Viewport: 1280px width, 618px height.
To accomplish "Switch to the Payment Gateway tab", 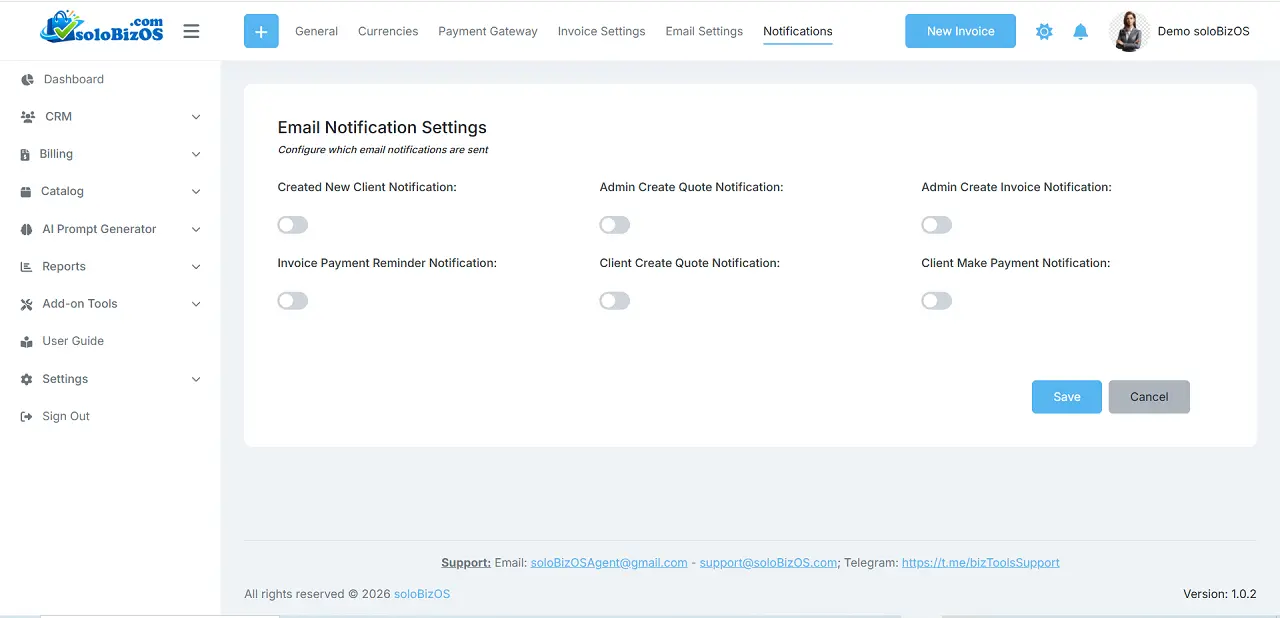I will click(x=488, y=31).
